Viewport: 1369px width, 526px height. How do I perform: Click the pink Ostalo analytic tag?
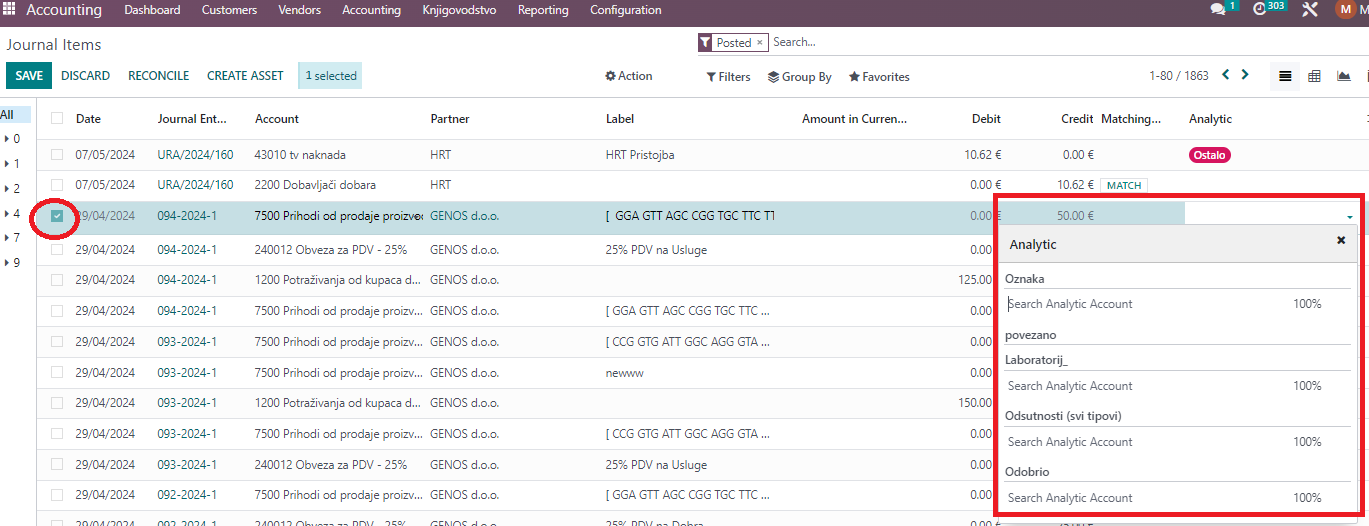1209,155
